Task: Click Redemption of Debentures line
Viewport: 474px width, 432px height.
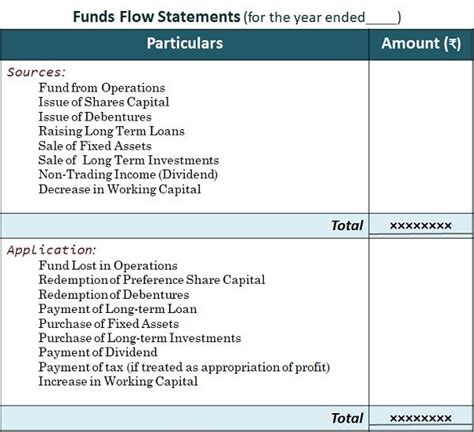Action: tap(114, 294)
